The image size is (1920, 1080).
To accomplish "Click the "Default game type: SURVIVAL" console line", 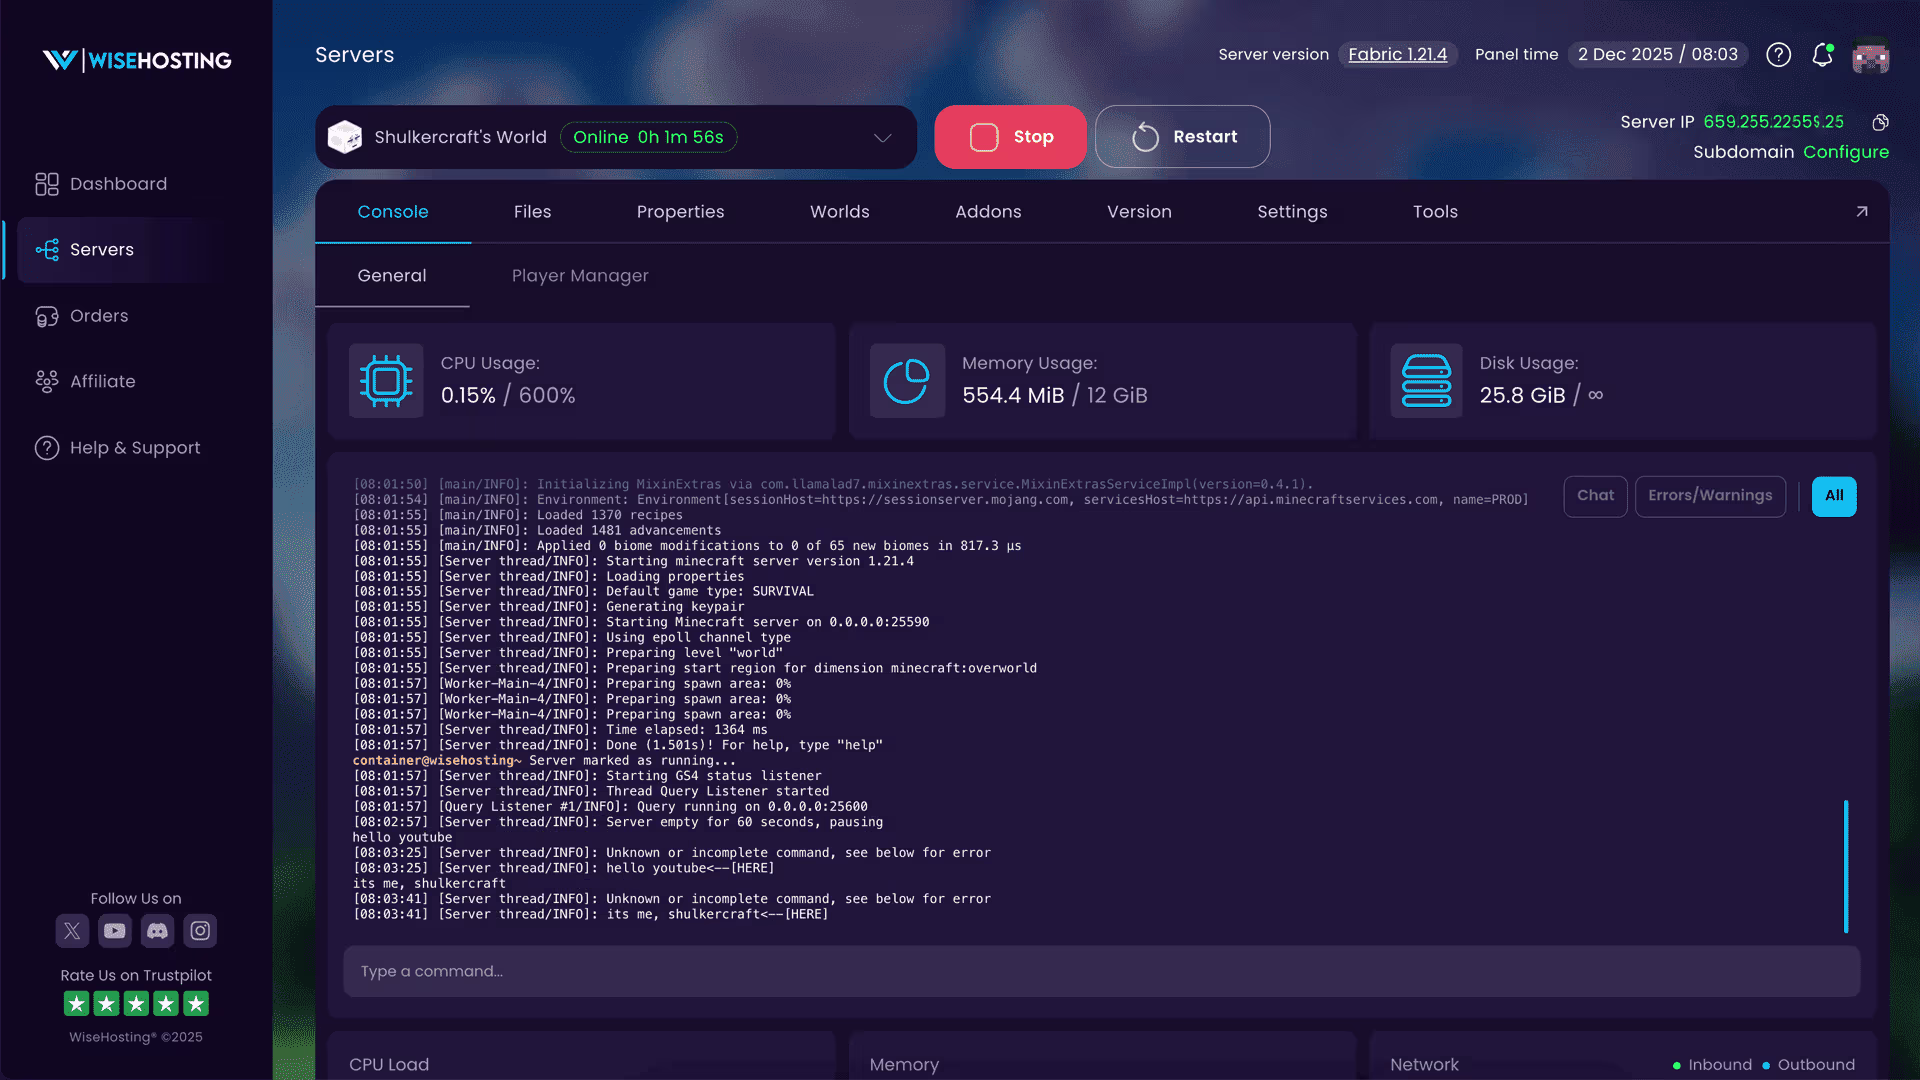I will [x=583, y=592].
